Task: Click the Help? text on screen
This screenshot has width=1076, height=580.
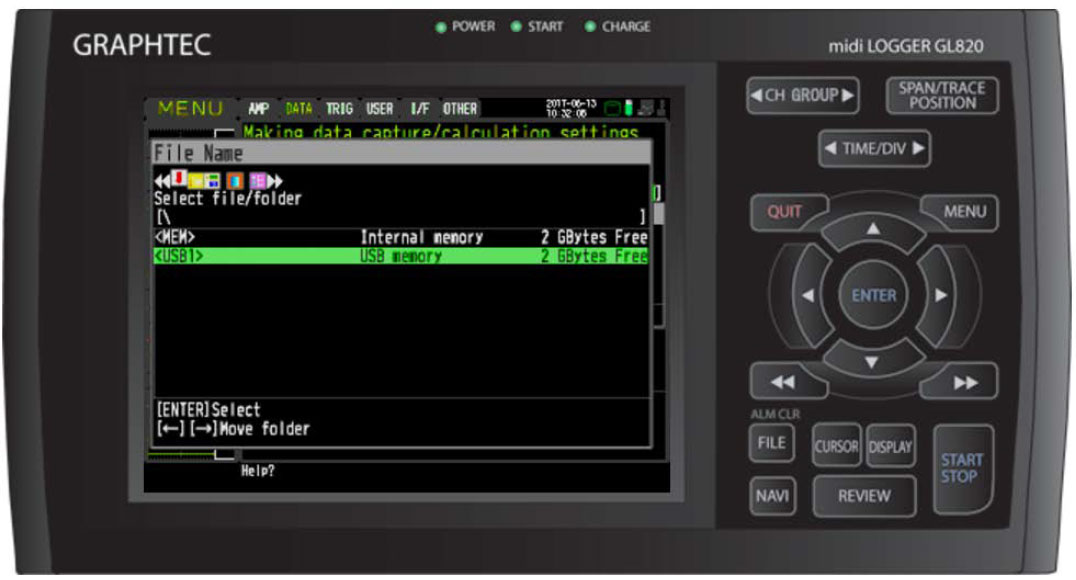Action: point(257,471)
